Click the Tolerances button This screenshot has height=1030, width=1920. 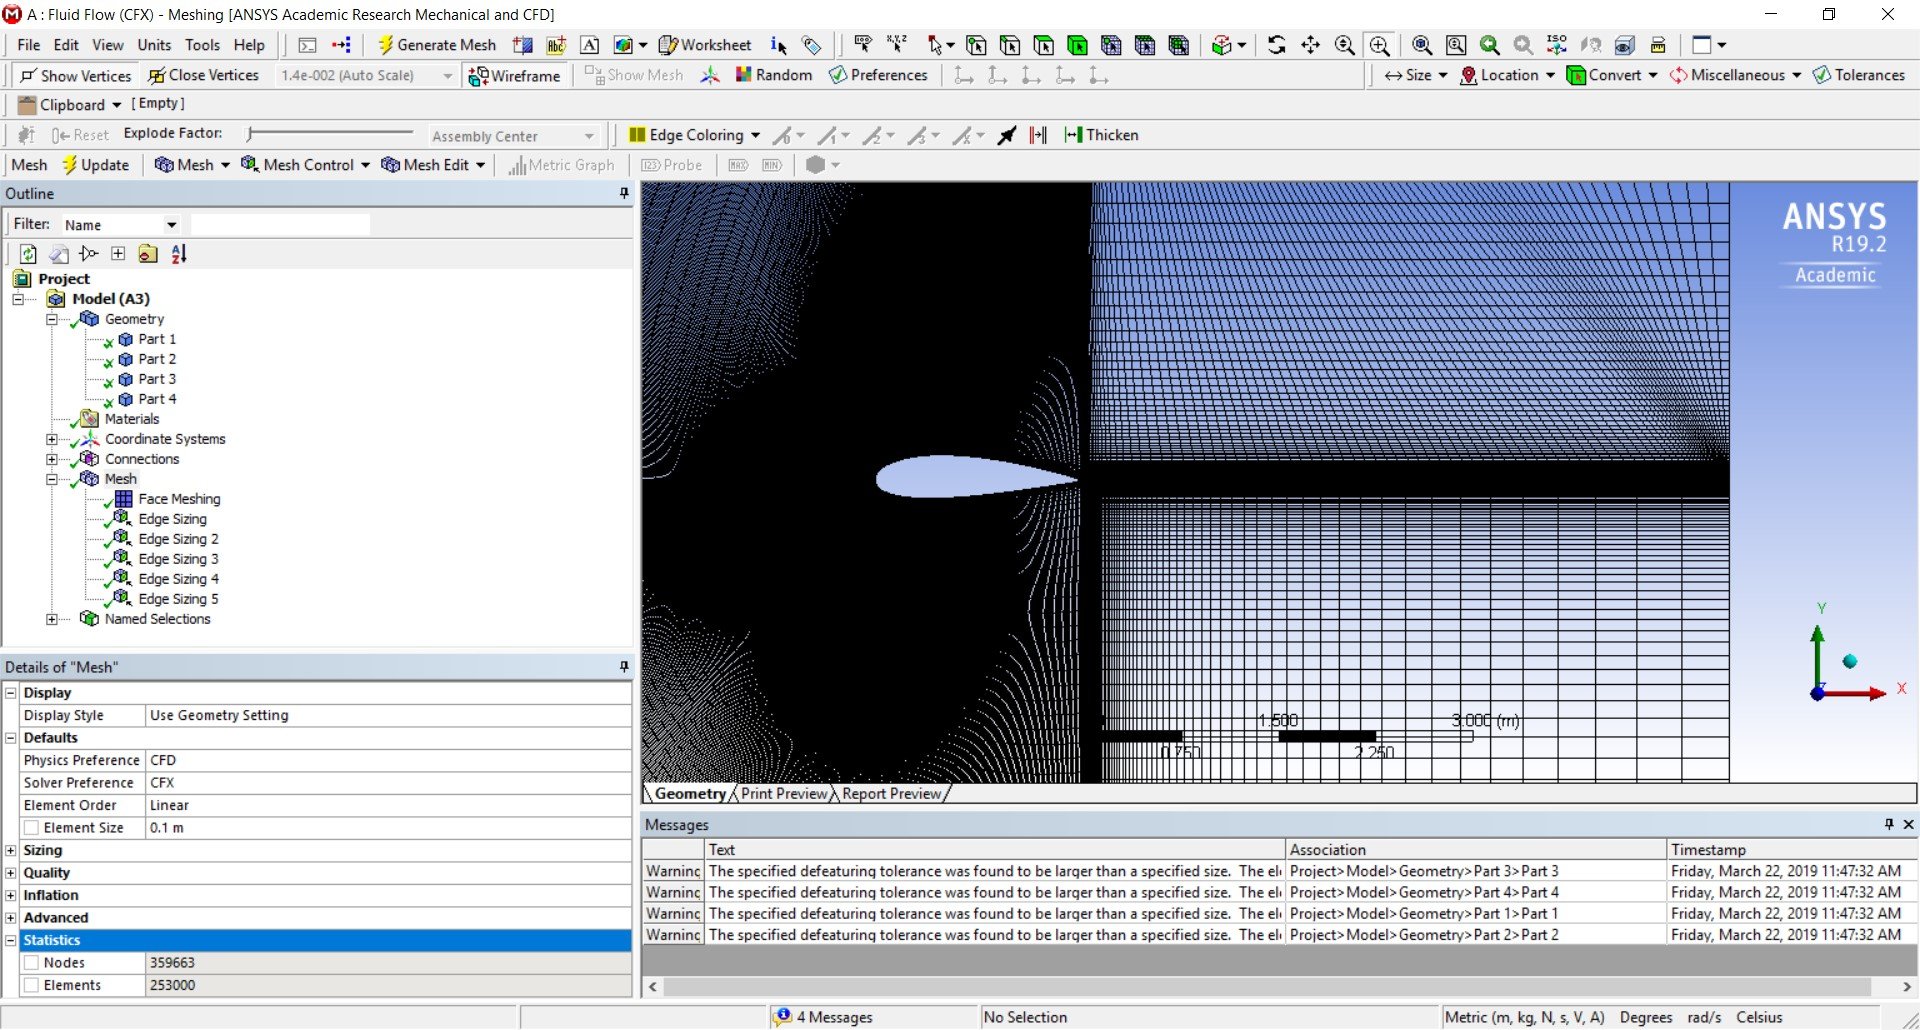click(1859, 75)
